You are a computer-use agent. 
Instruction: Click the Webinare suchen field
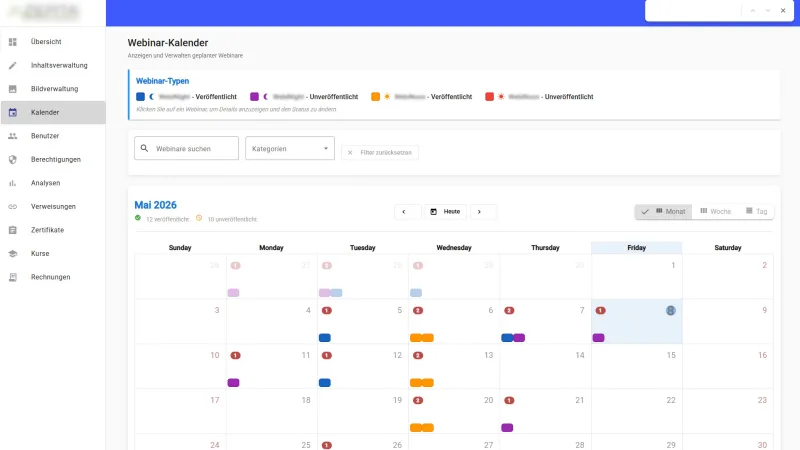pyautogui.click(x=186, y=148)
